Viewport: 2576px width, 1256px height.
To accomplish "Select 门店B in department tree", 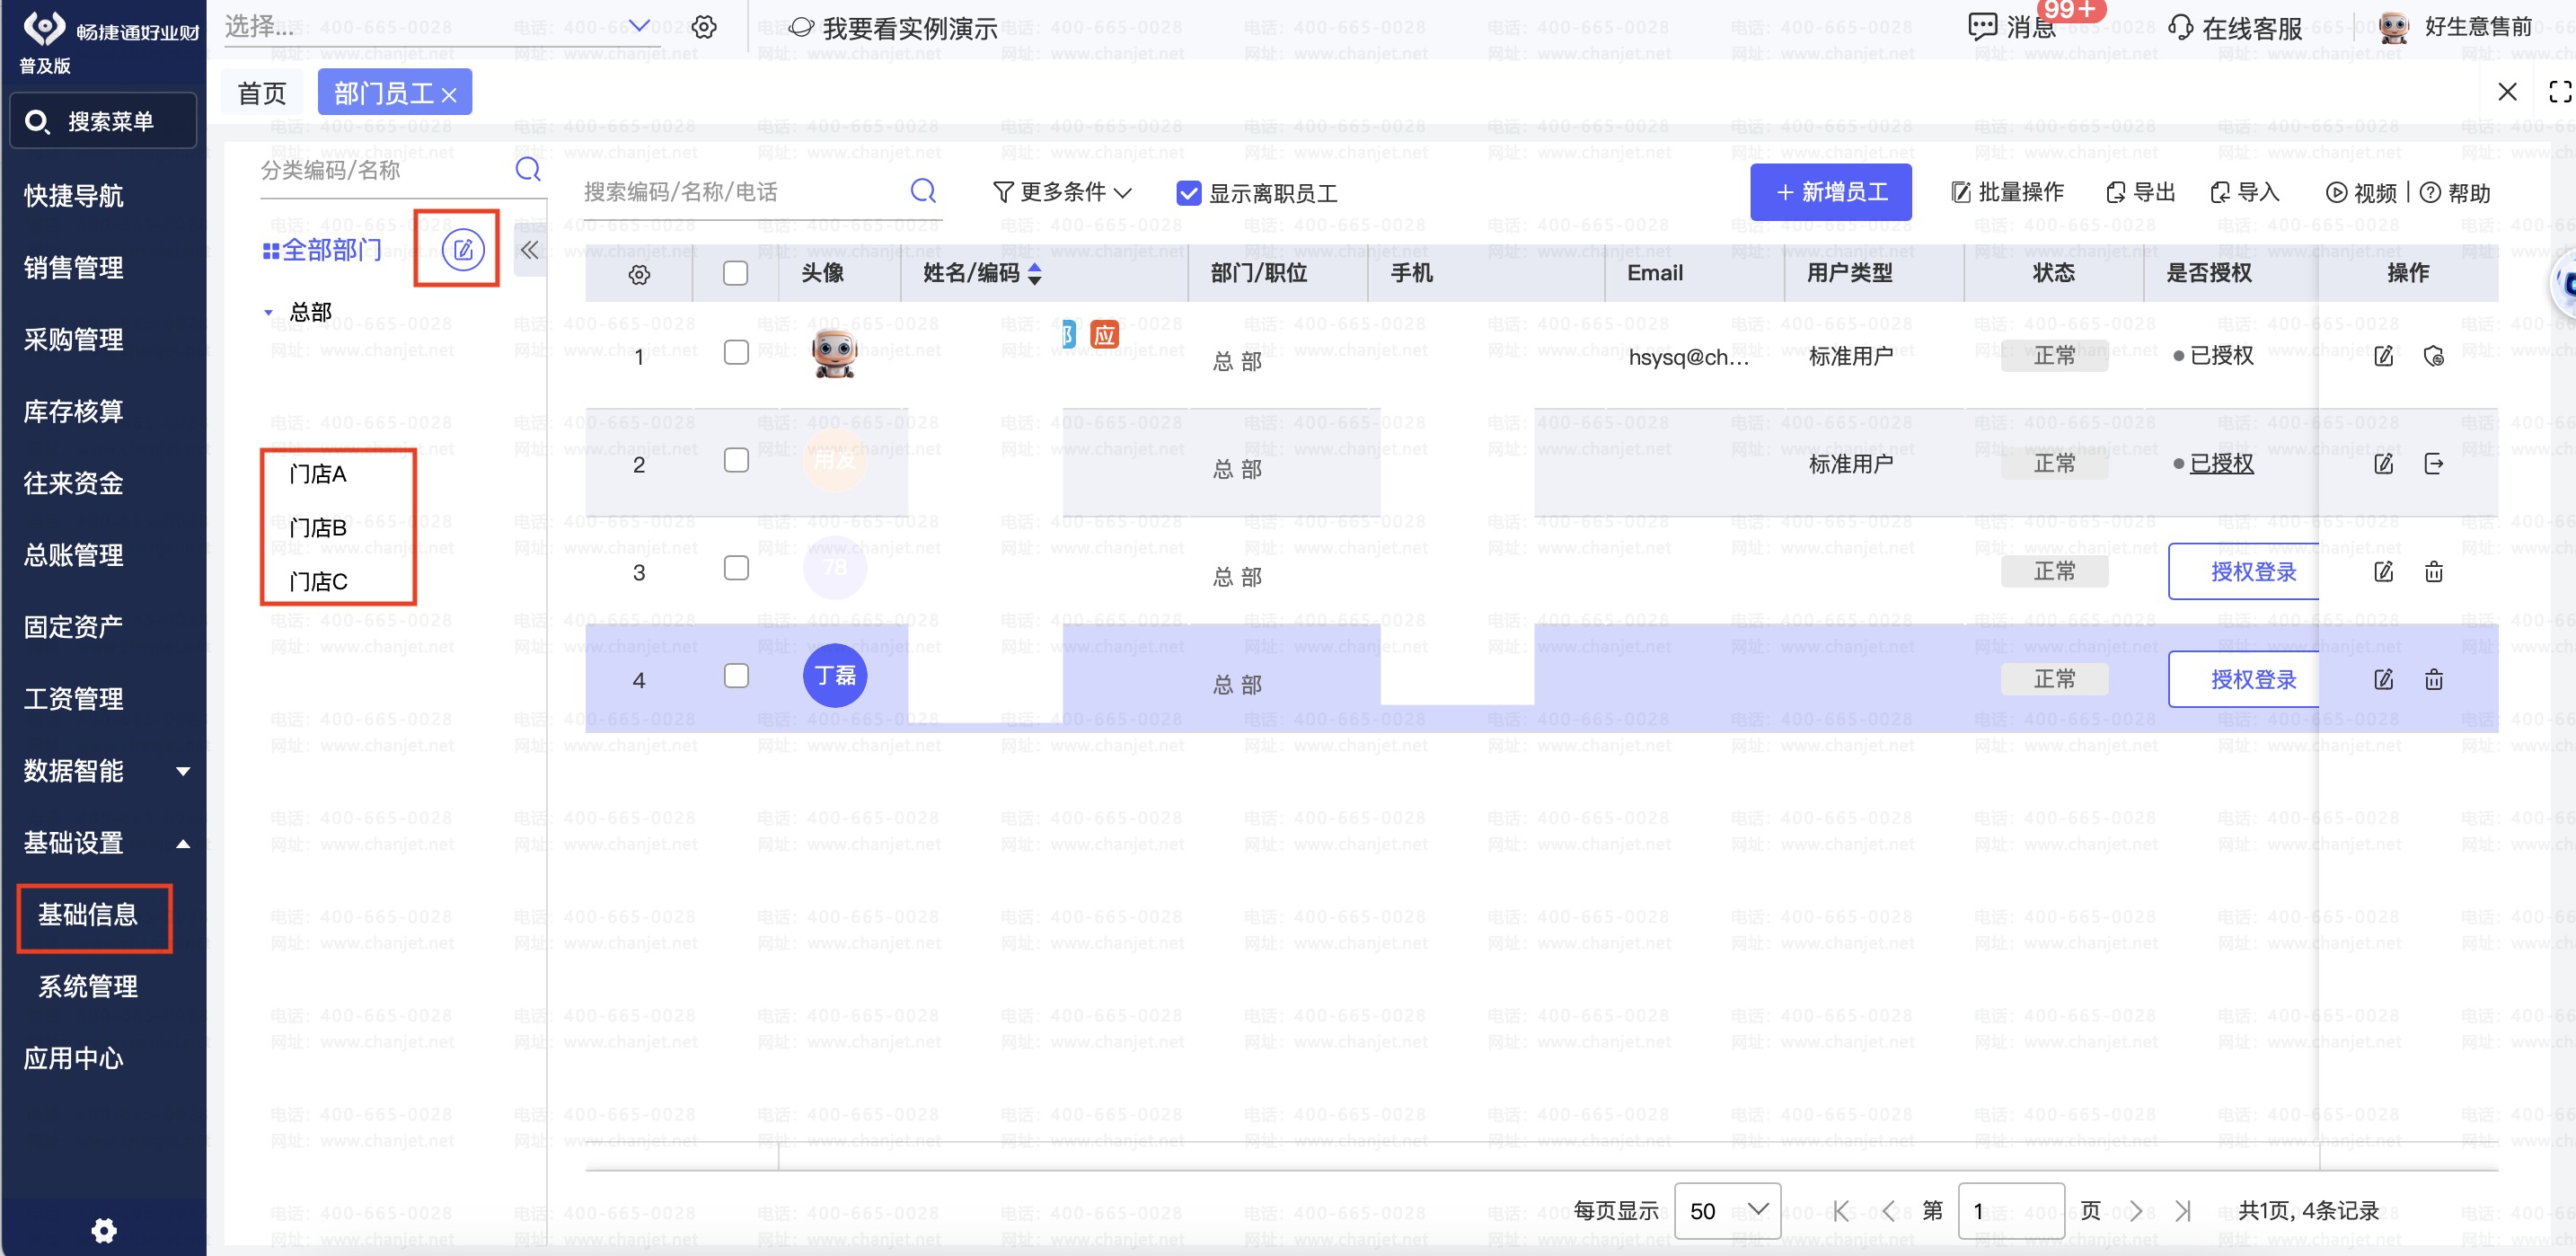I will 318,528.
